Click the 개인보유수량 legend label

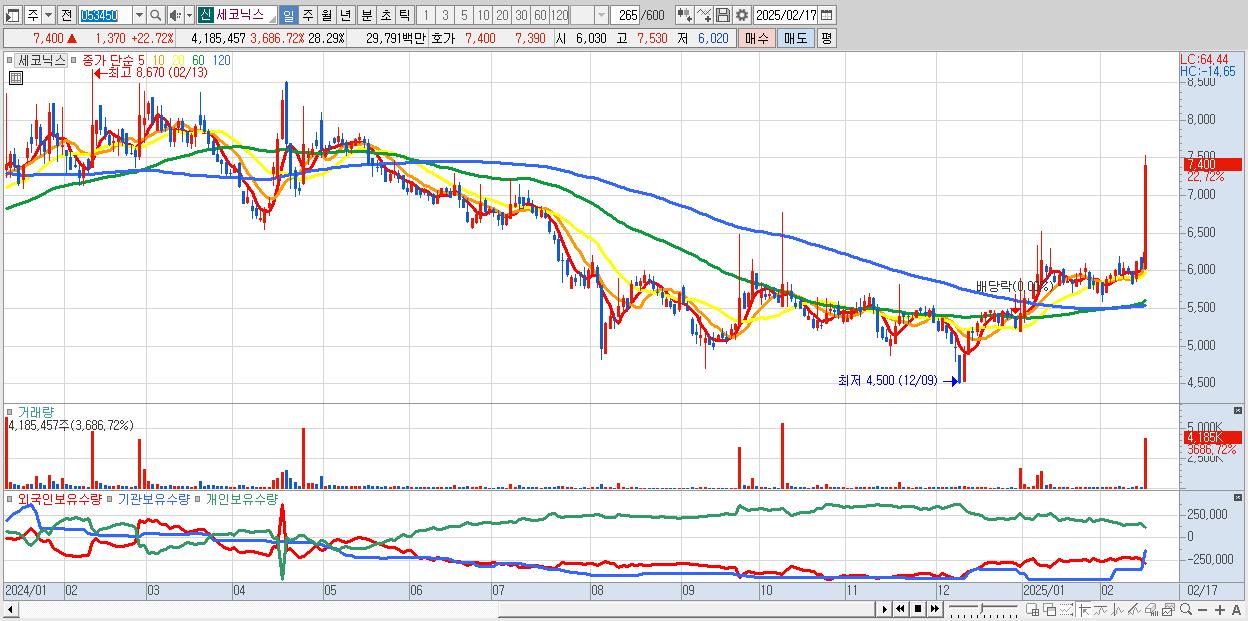click(241, 498)
